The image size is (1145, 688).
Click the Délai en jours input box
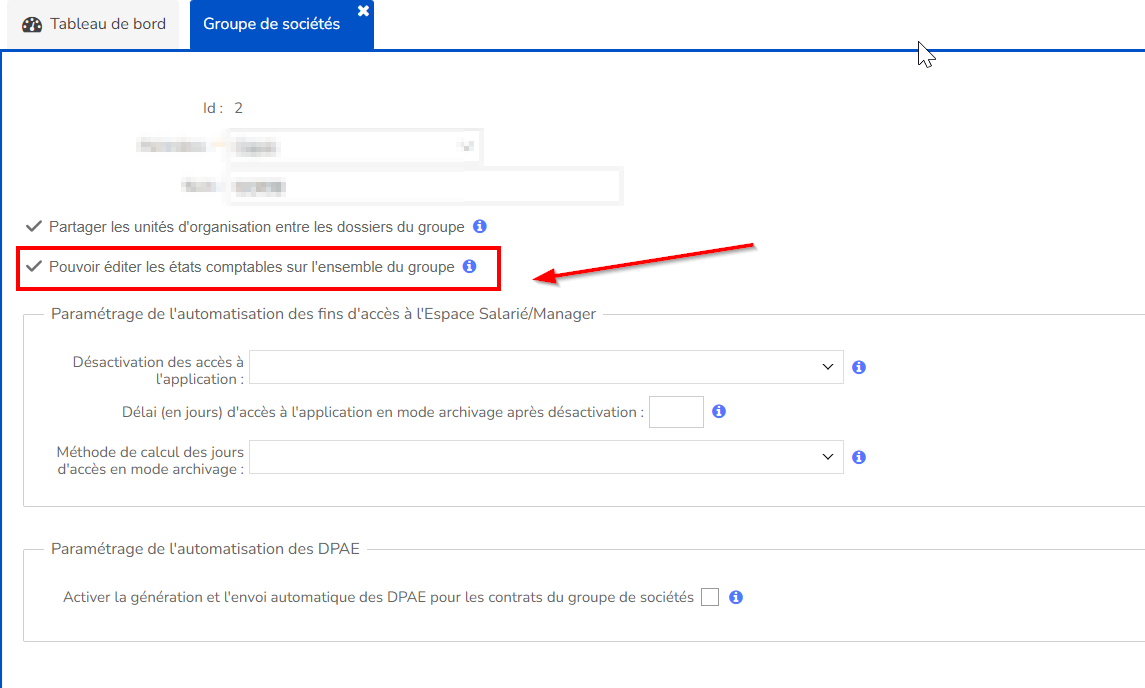tap(676, 412)
